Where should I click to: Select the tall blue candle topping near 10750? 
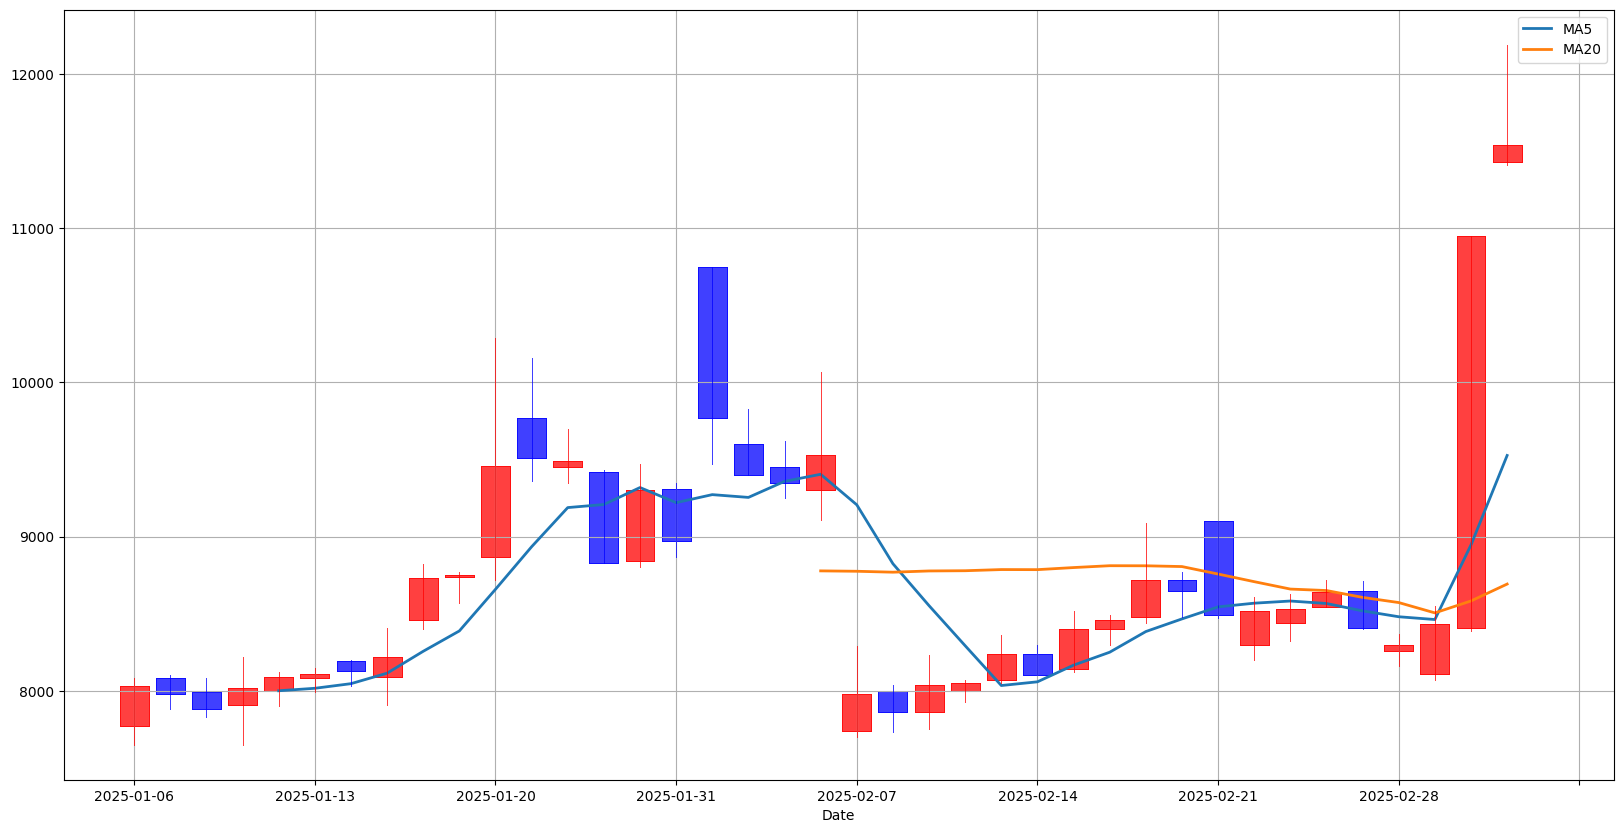pyautogui.click(x=712, y=343)
